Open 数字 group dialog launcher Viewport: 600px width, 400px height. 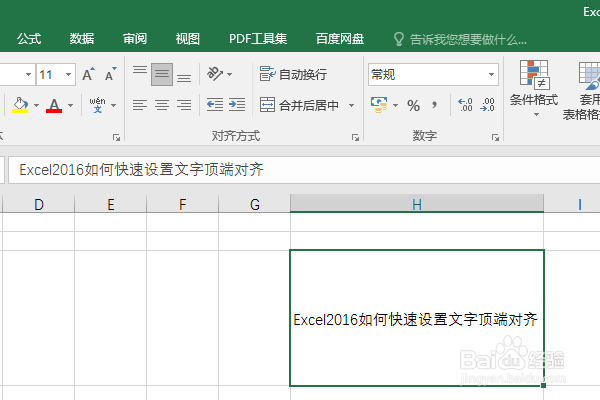click(495, 137)
